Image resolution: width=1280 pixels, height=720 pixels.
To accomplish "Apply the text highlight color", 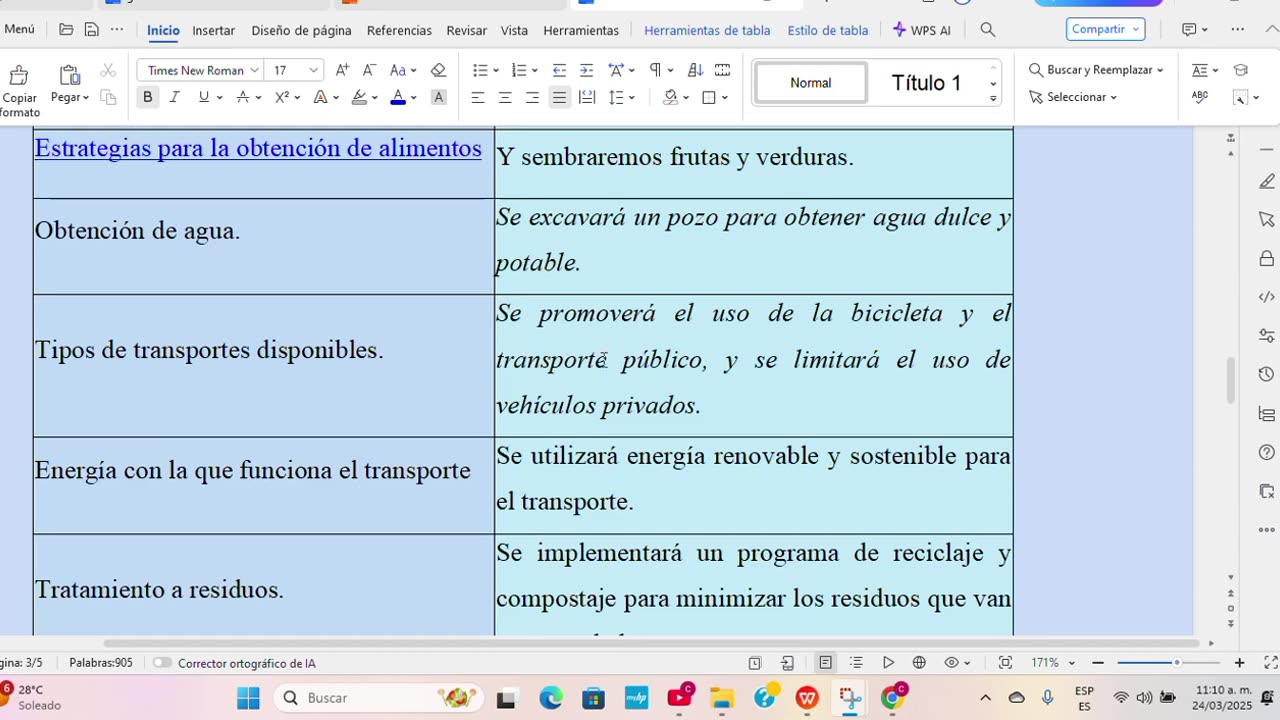I will (359, 97).
